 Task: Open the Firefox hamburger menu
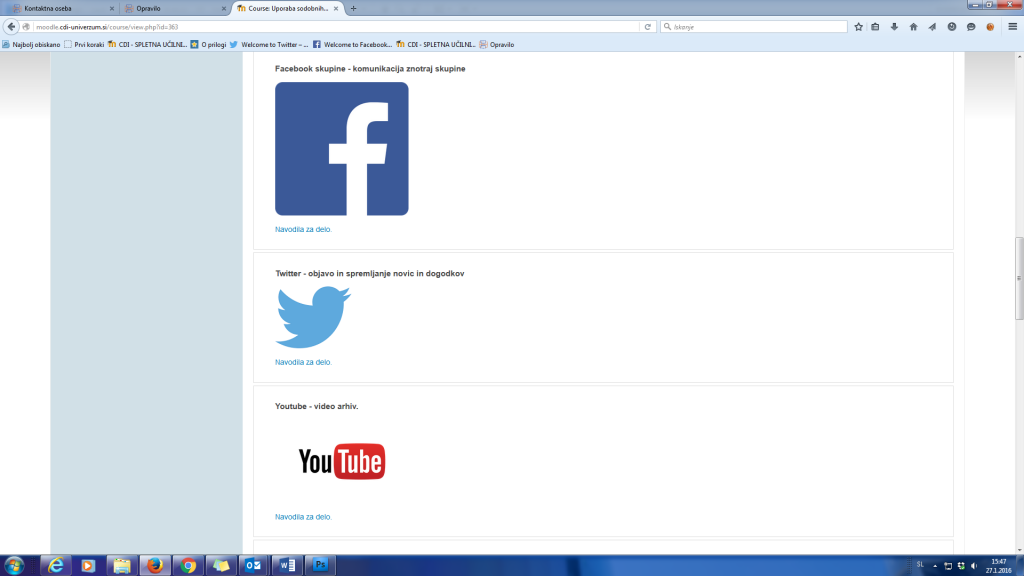1010,27
